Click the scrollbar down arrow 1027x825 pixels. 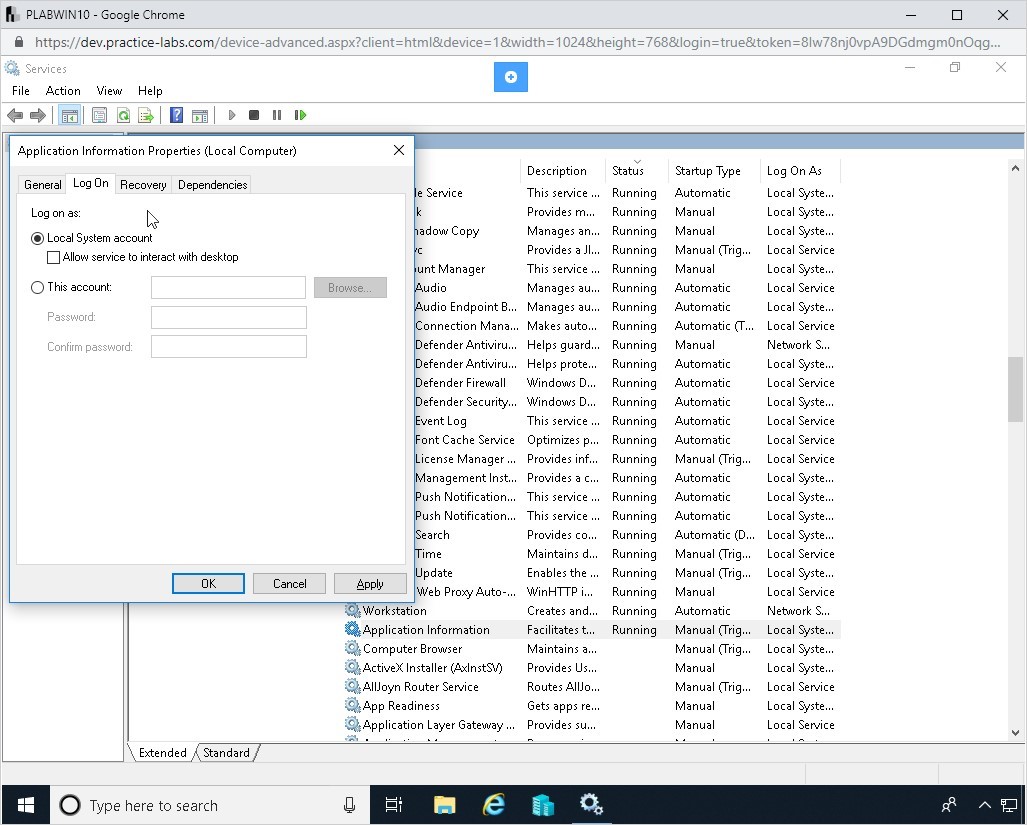pyautogui.click(x=1015, y=733)
